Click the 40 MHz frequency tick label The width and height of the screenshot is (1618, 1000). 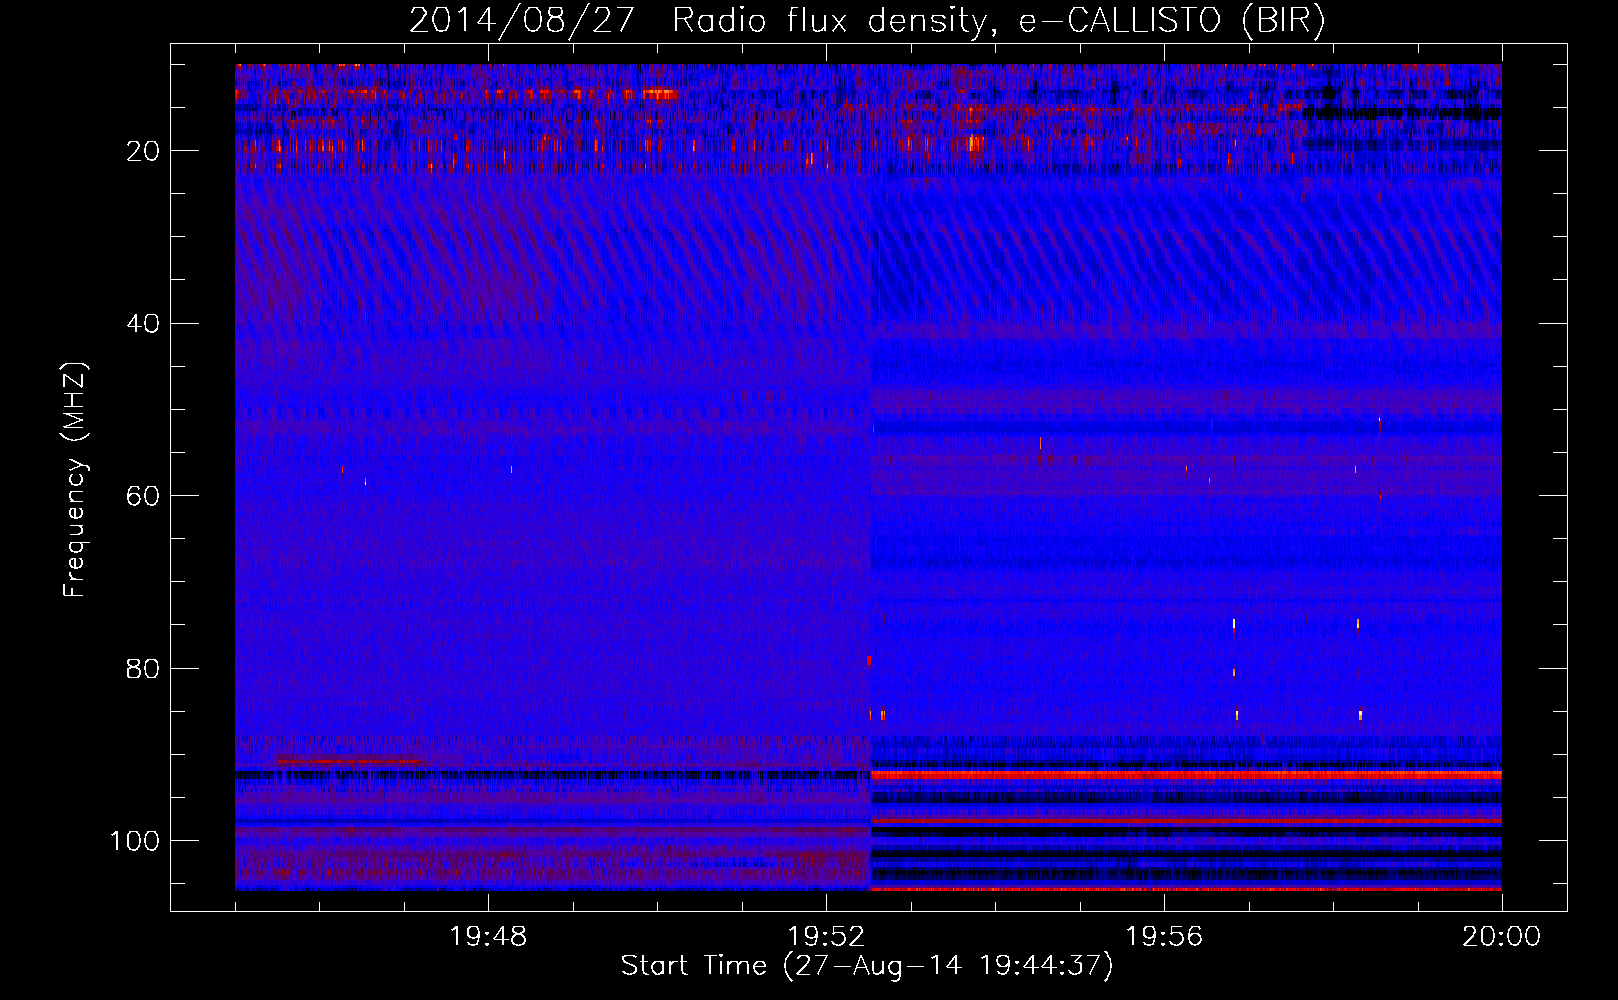[x=143, y=324]
